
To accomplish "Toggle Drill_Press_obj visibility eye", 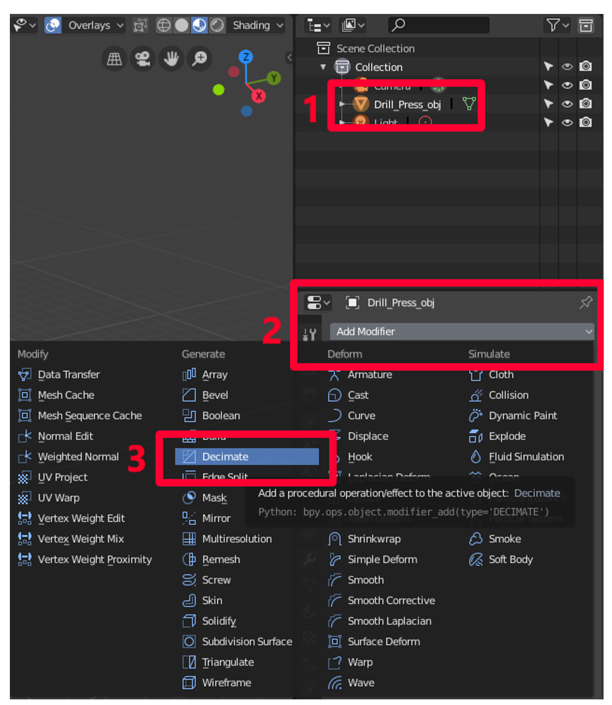I will coord(567,104).
